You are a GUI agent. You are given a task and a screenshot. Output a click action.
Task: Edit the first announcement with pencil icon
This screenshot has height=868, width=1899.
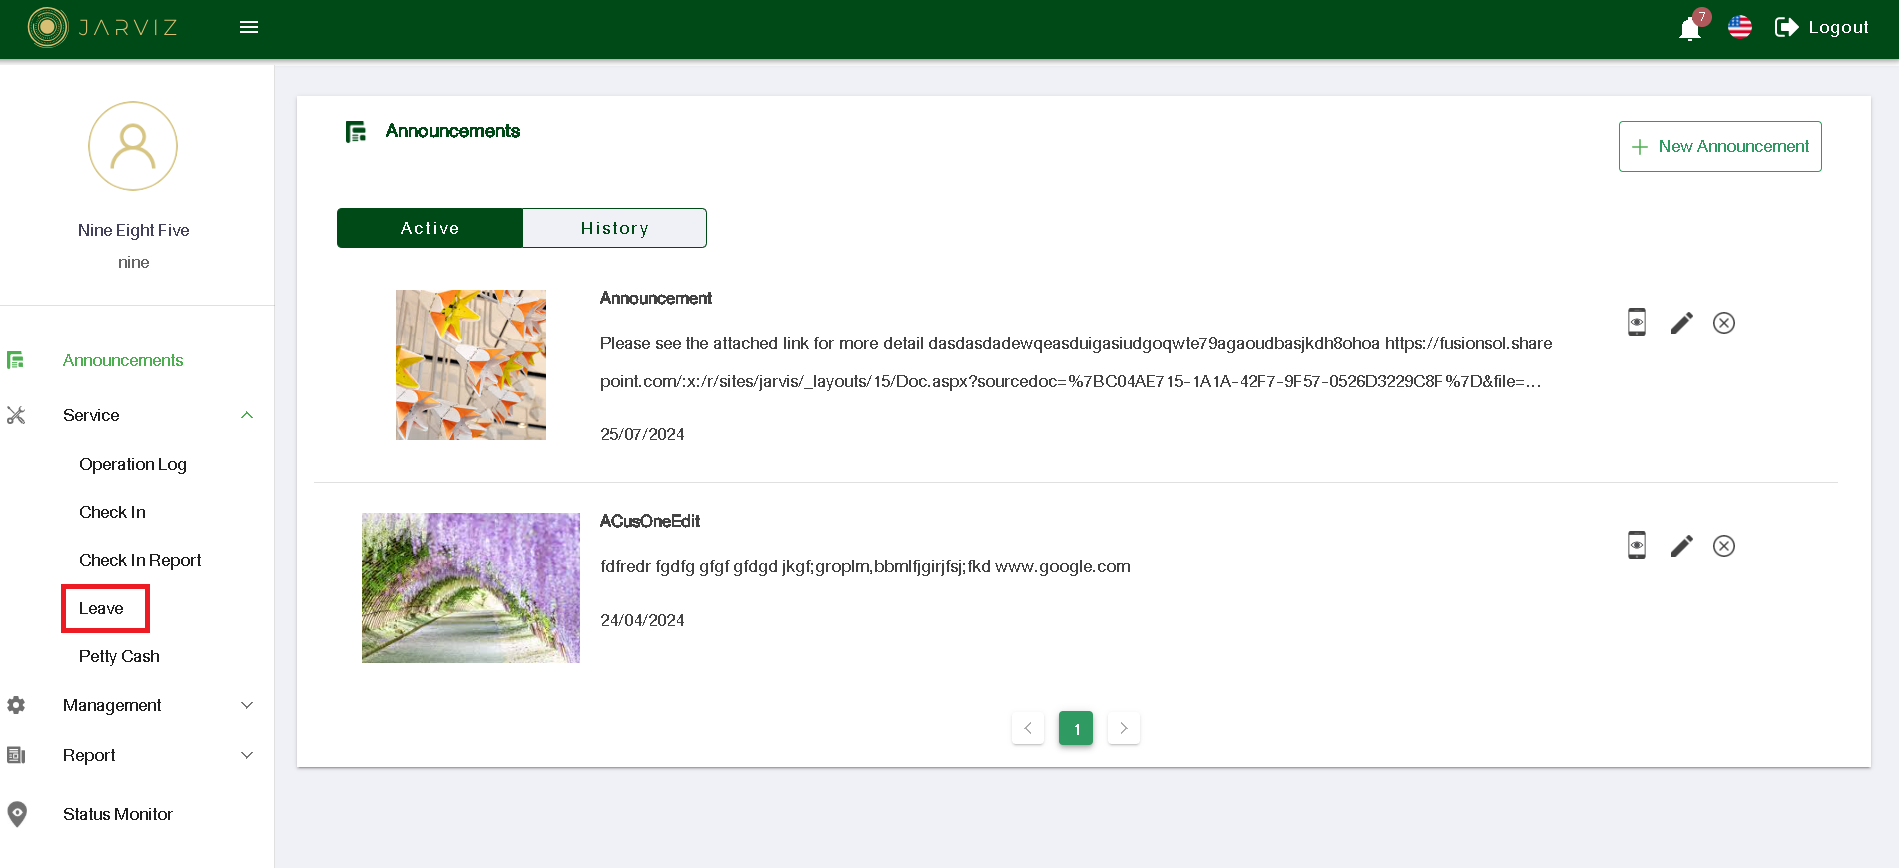pyautogui.click(x=1681, y=323)
